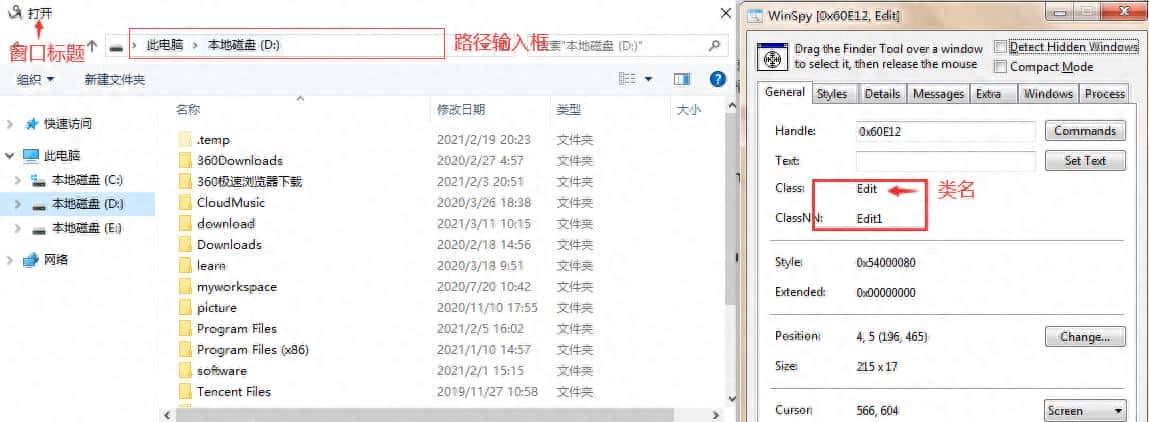Switch to the Details tab
The height and width of the screenshot is (422, 1149).
[x=882, y=94]
